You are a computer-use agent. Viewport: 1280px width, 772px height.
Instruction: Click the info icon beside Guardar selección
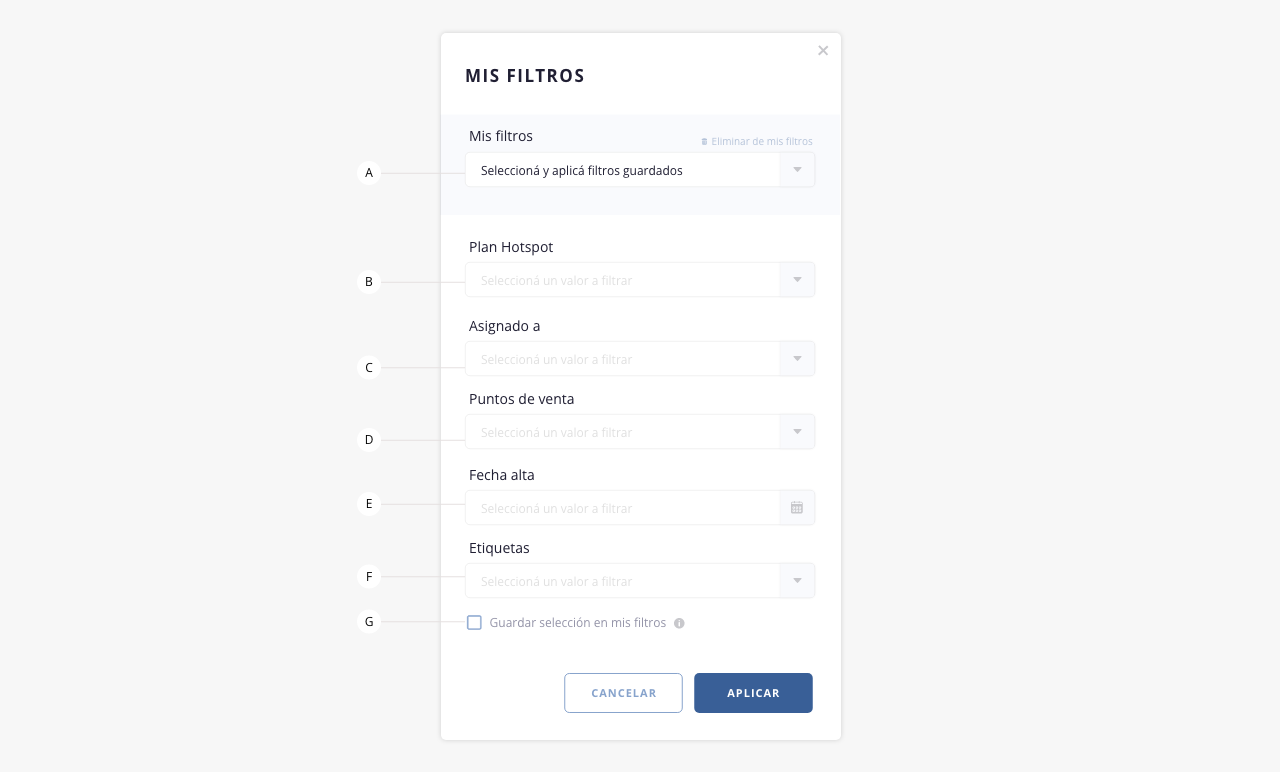pyautogui.click(x=679, y=623)
